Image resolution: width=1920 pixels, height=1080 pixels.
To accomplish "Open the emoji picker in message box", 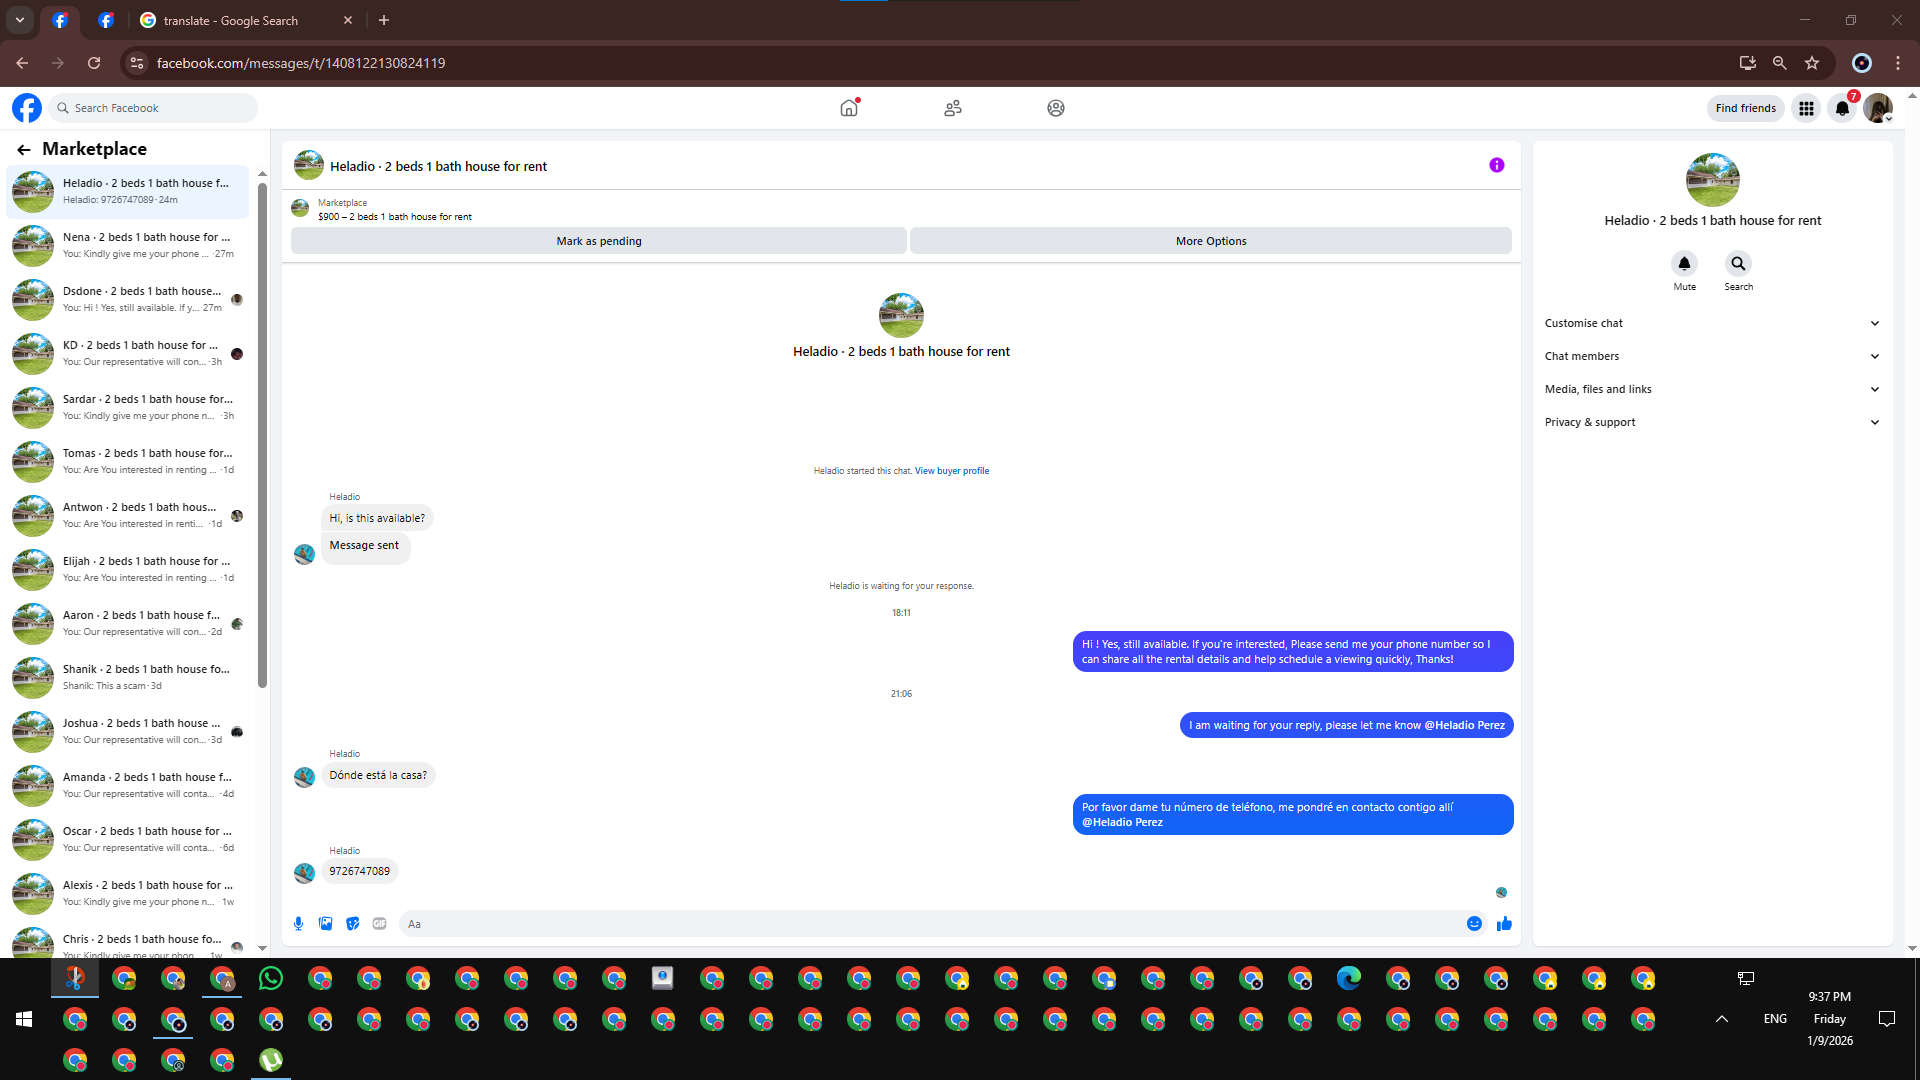I will (x=1474, y=924).
